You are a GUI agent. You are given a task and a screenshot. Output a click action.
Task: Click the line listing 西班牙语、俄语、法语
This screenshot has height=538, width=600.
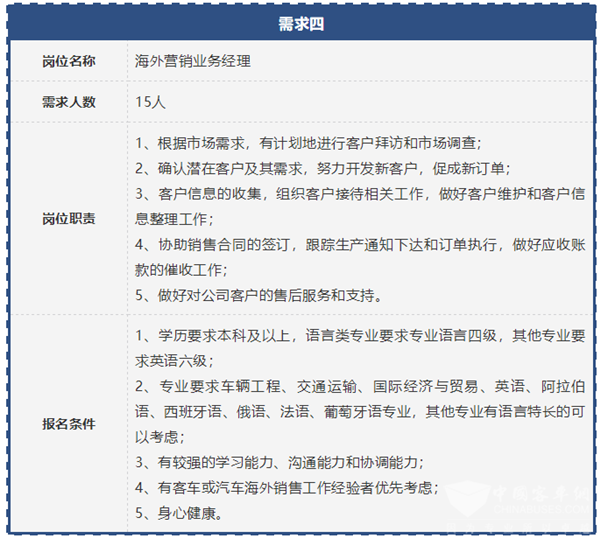pos(360,410)
